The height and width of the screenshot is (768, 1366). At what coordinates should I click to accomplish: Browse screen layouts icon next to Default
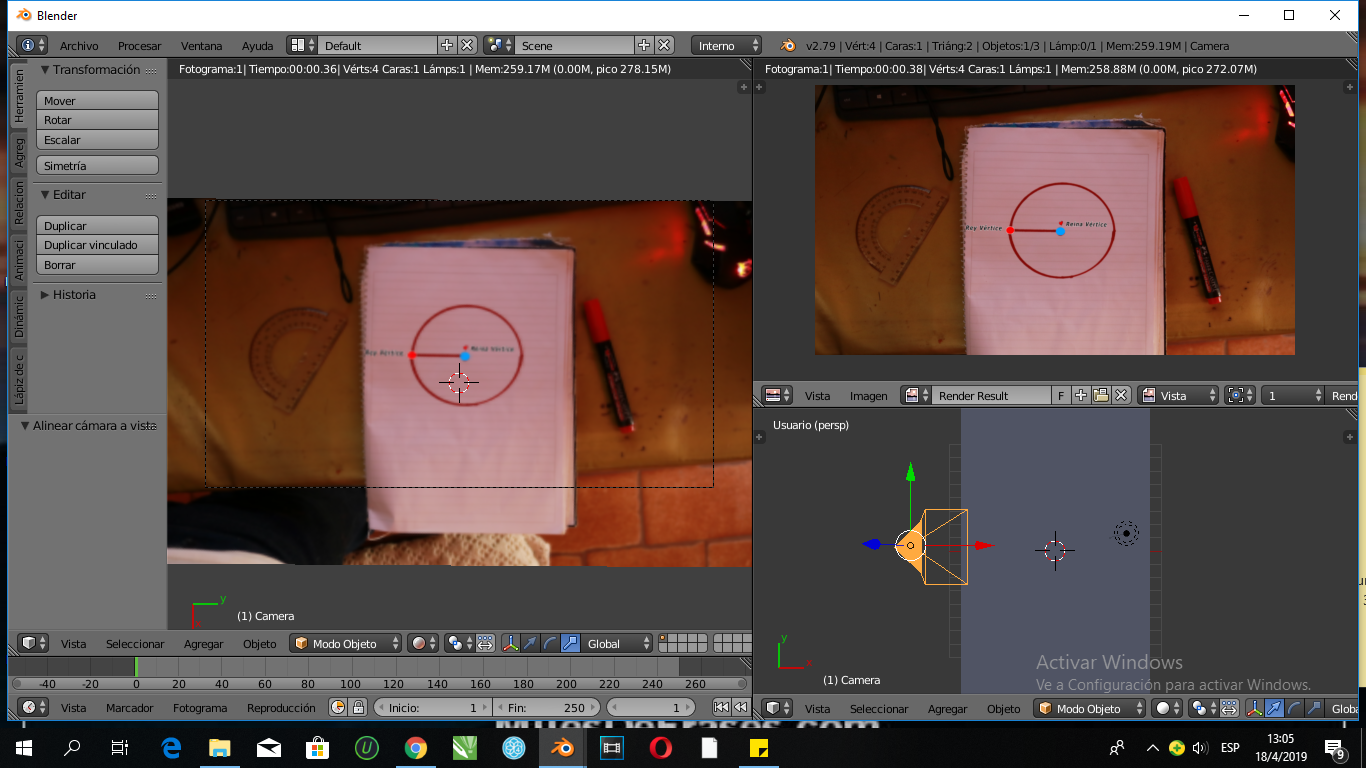(x=302, y=45)
